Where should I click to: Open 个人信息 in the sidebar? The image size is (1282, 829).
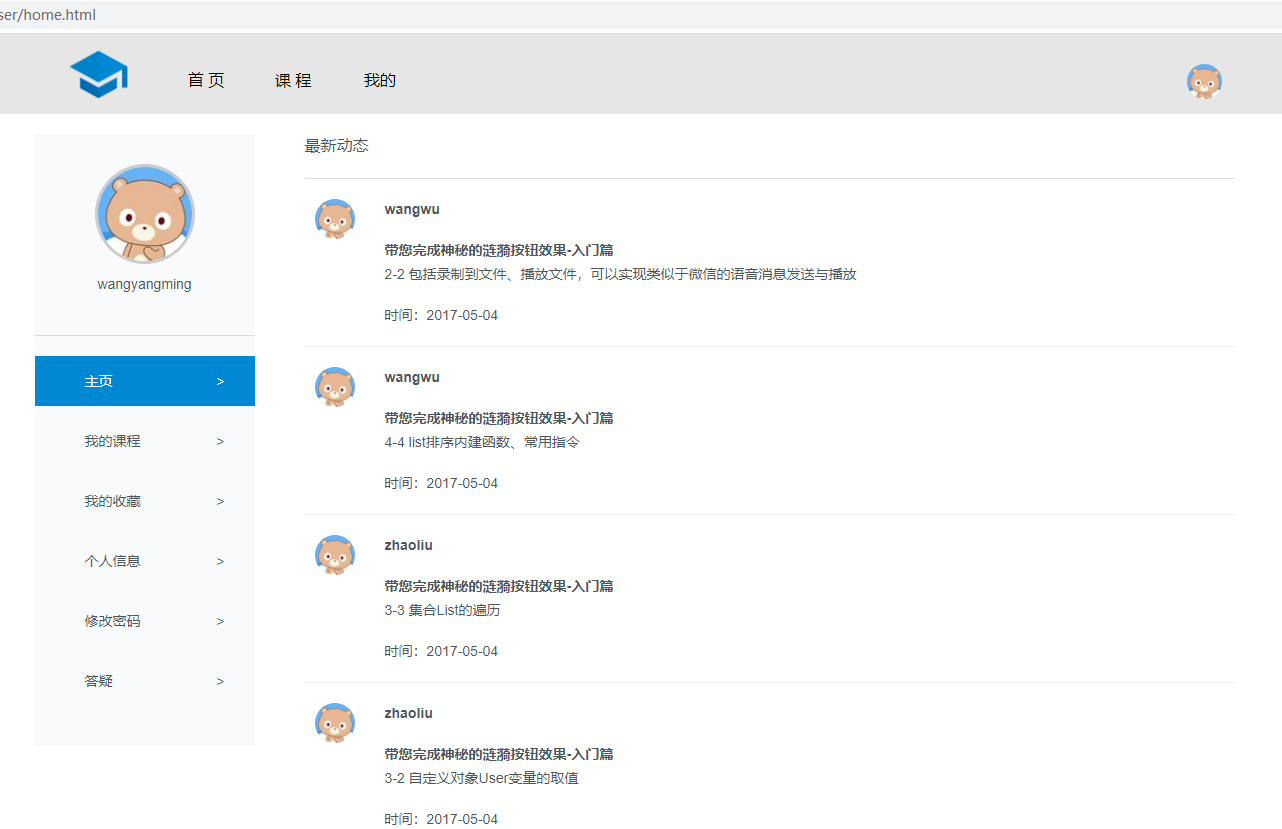click(145, 561)
